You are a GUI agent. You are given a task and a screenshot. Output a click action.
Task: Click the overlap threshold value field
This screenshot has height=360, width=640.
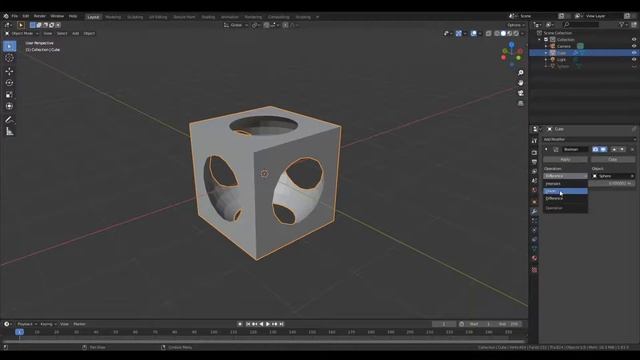612,183
